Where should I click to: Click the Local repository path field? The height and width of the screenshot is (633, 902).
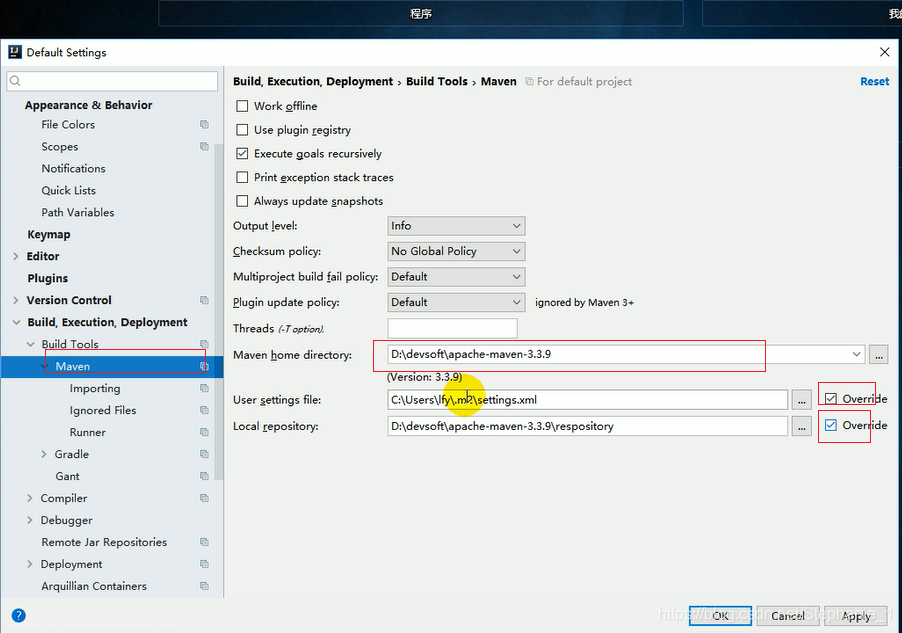587,426
